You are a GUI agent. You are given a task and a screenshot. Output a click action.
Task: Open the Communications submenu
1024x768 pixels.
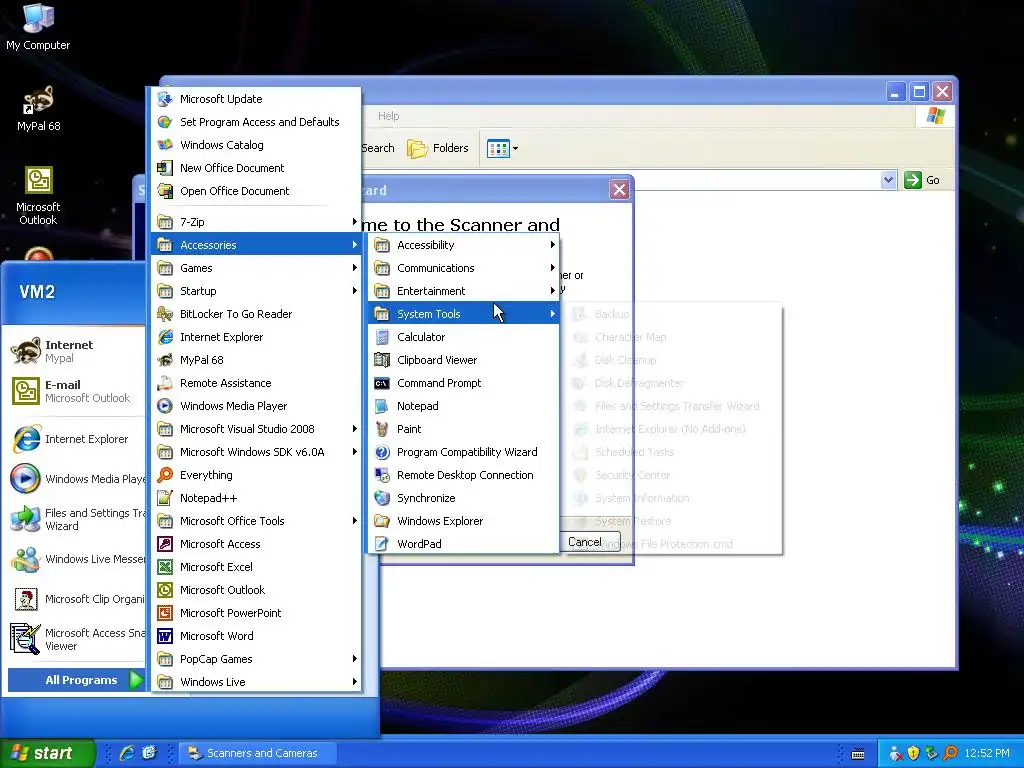tap(464, 268)
